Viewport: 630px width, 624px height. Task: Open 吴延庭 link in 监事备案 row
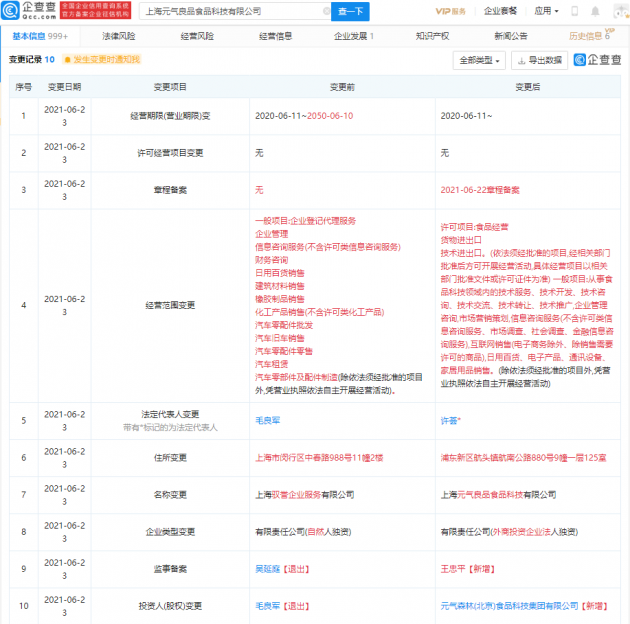click(x=268, y=569)
